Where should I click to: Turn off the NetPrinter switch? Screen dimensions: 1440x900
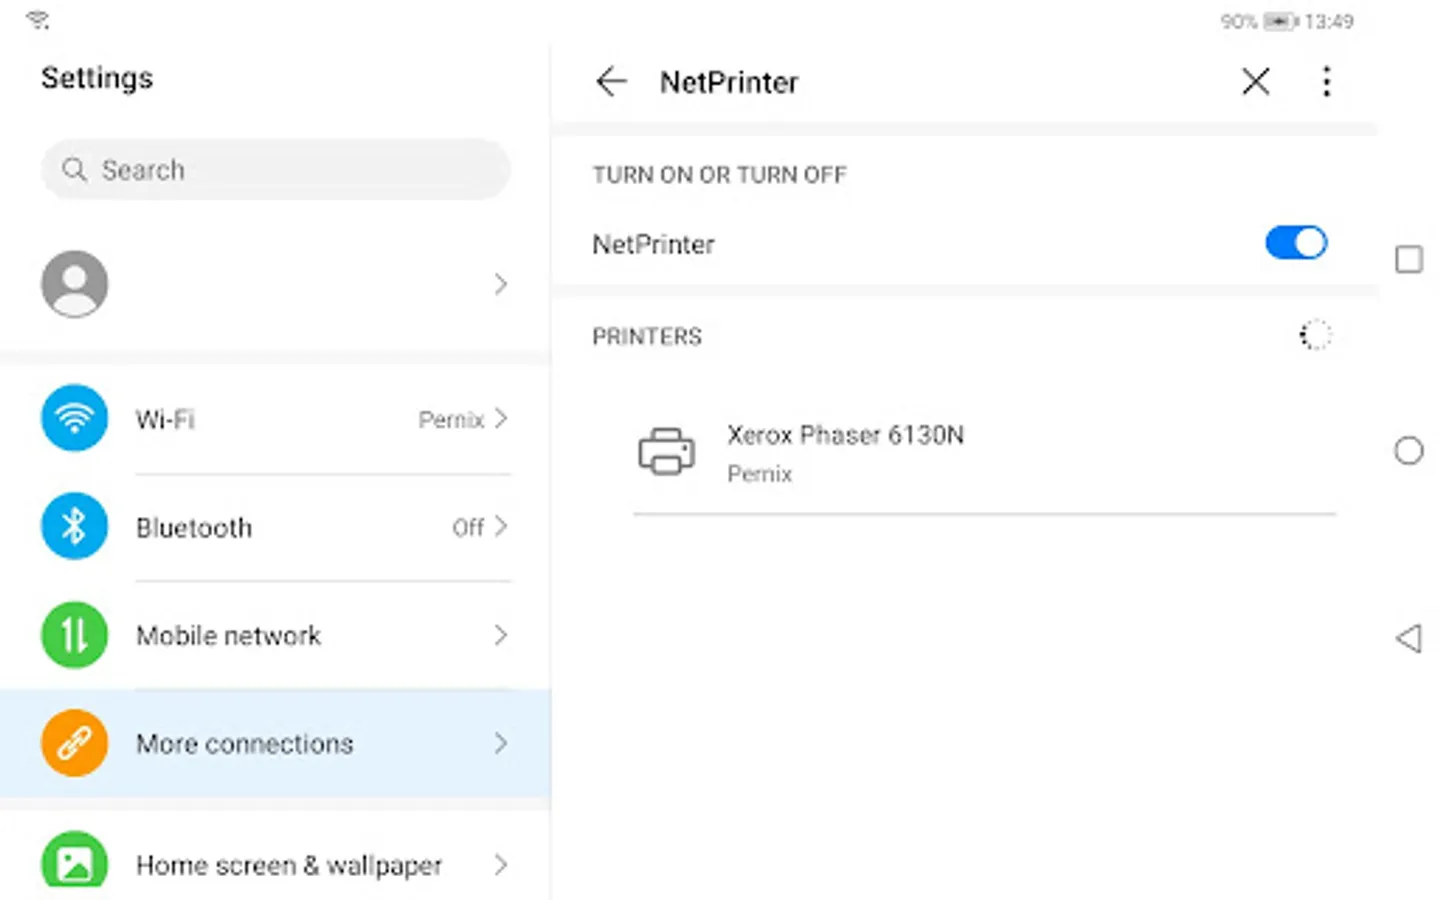(x=1296, y=243)
